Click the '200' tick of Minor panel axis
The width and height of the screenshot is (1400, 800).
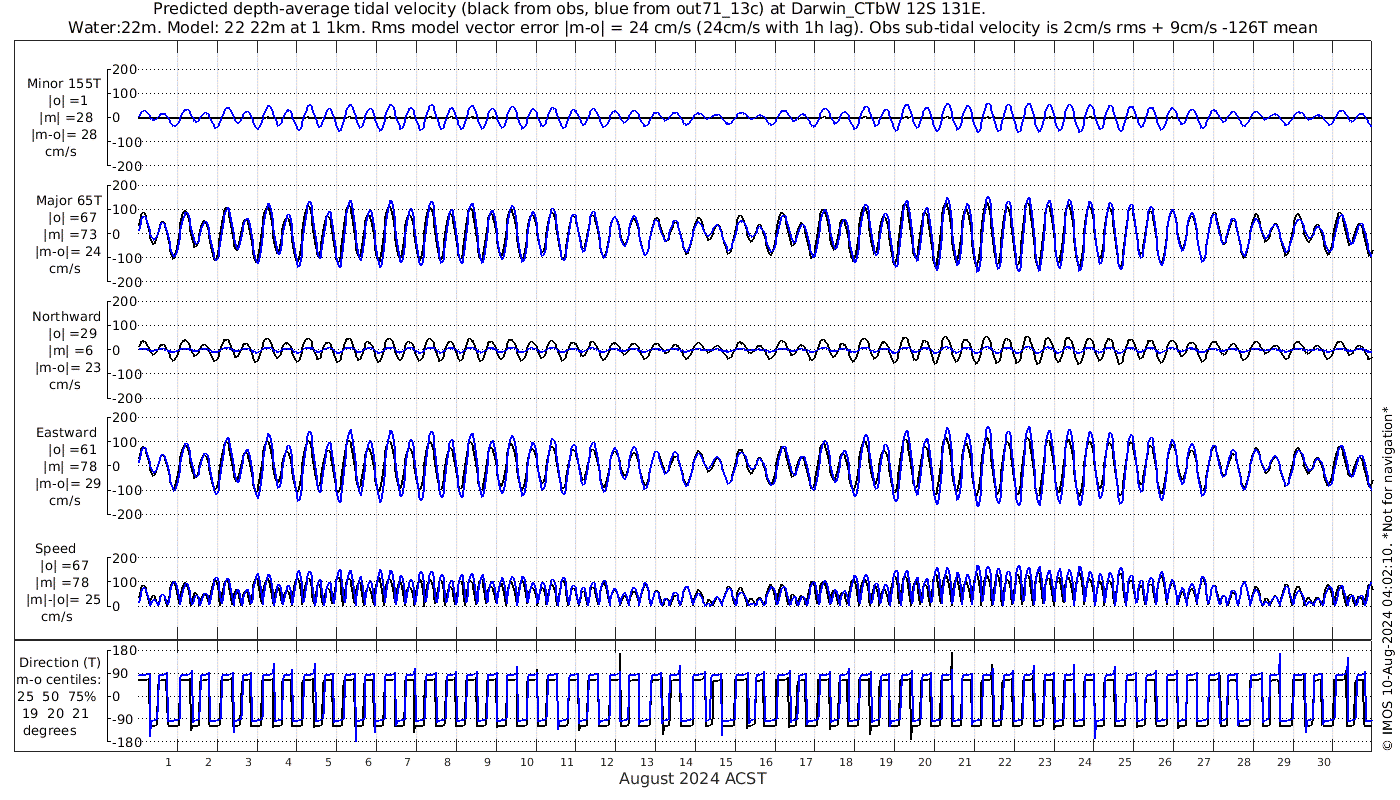coord(124,69)
